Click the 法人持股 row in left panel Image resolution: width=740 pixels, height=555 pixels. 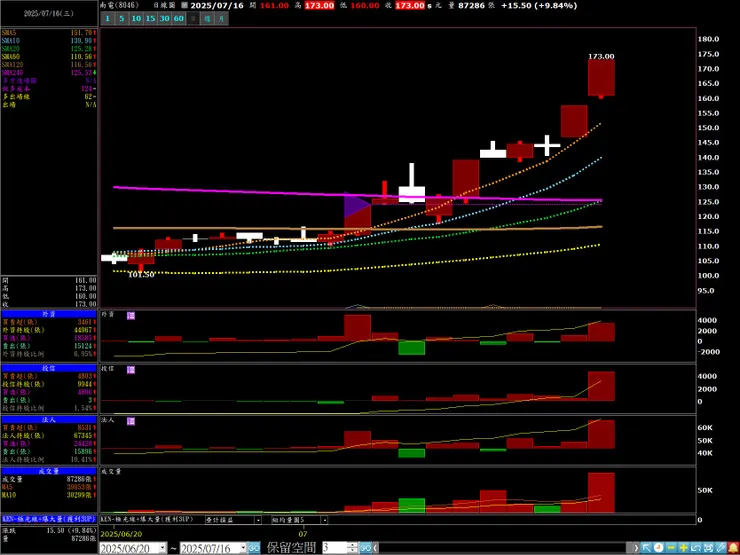49,436
